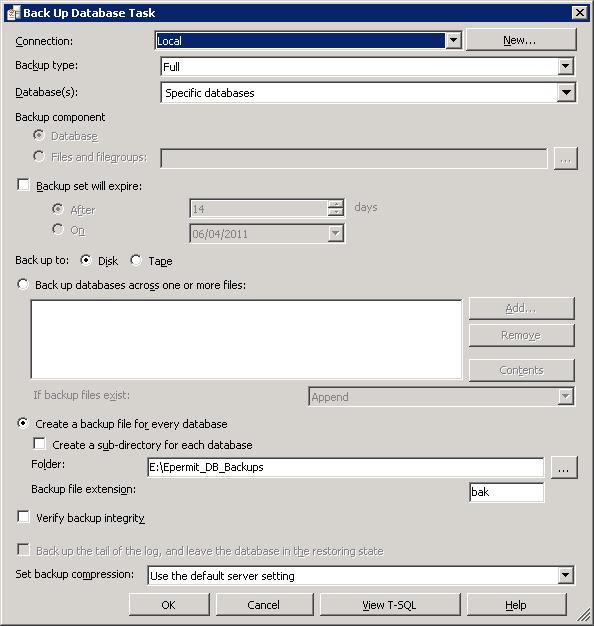
Task: Click the Help button
Action: click(x=517, y=604)
